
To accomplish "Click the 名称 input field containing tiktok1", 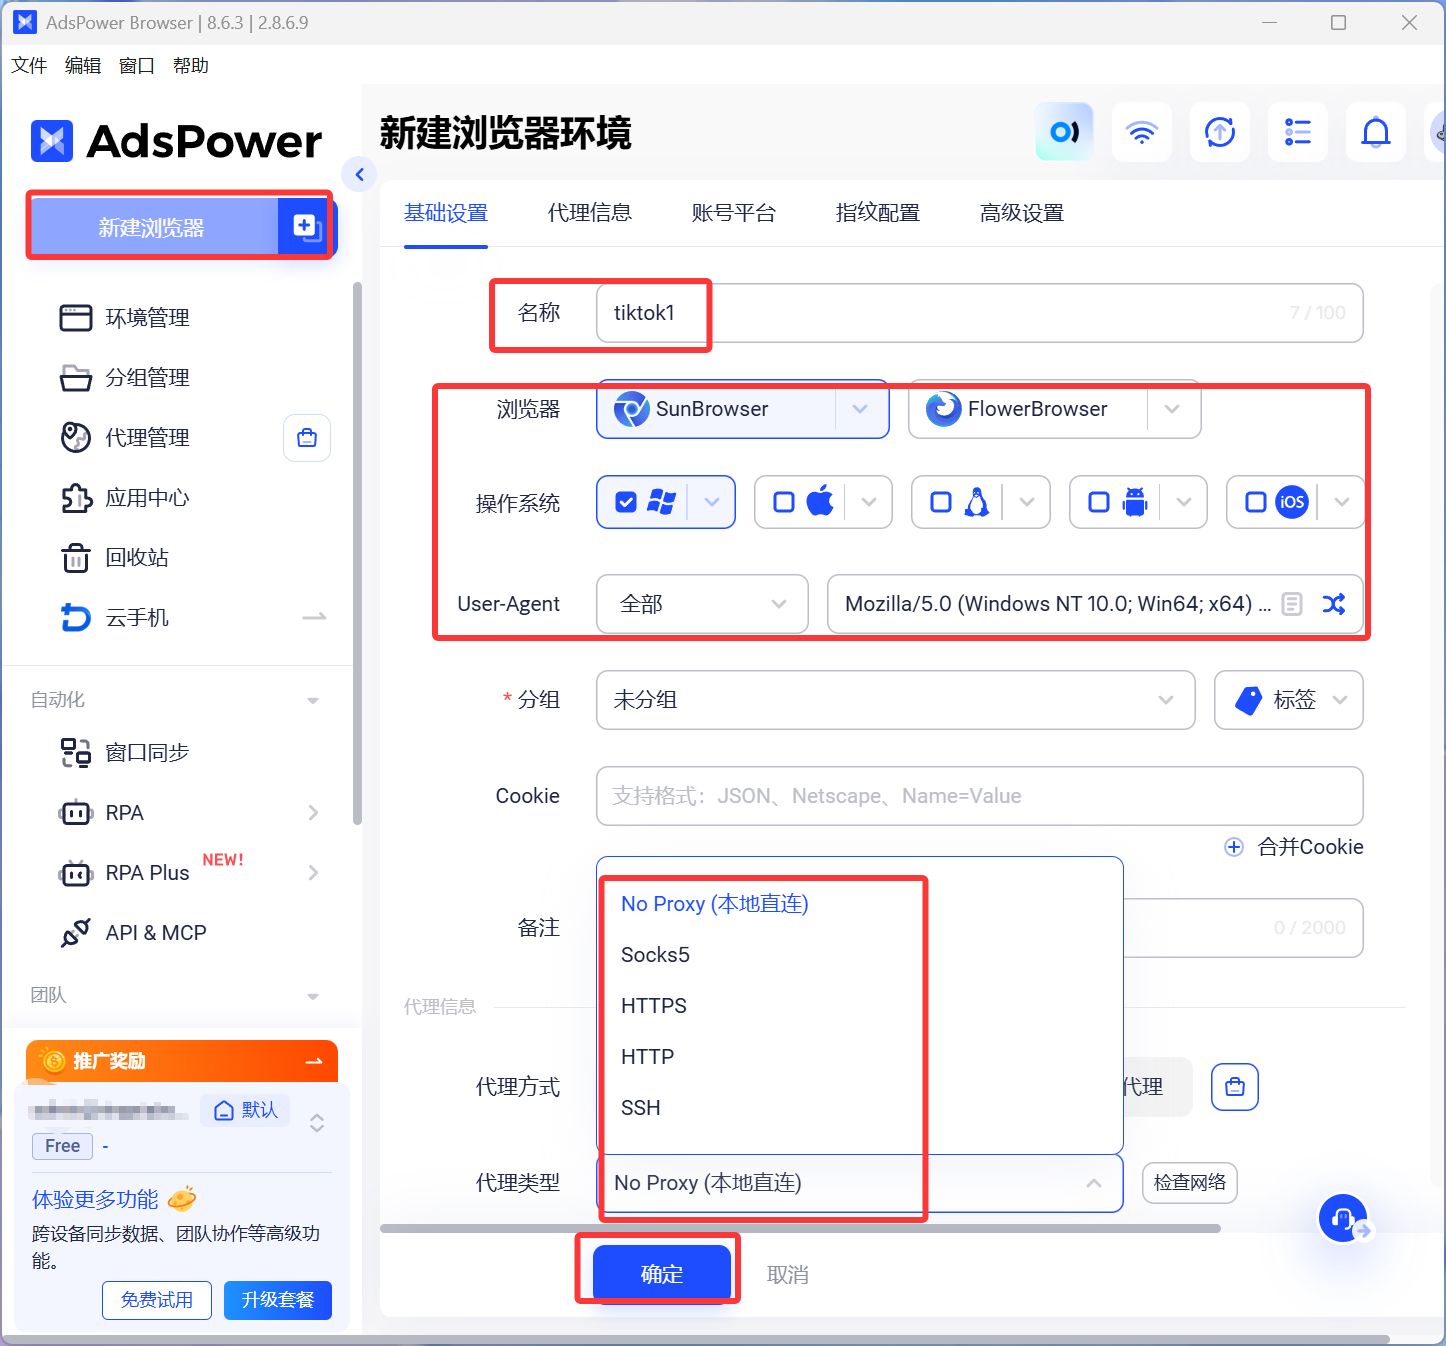I will tap(980, 313).
